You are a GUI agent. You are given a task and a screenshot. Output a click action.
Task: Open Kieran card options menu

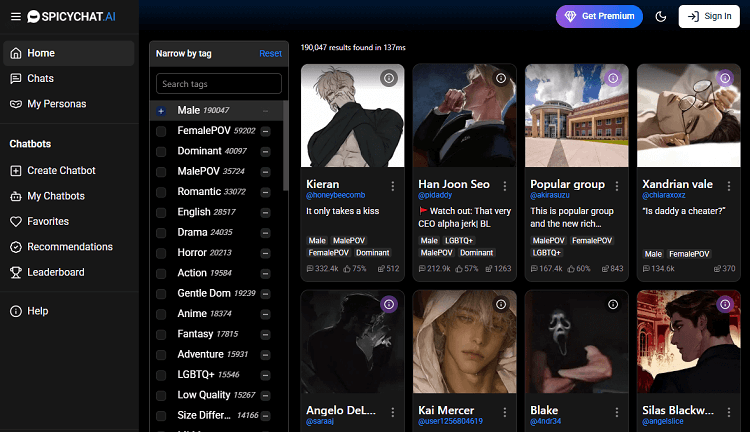tap(393, 186)
